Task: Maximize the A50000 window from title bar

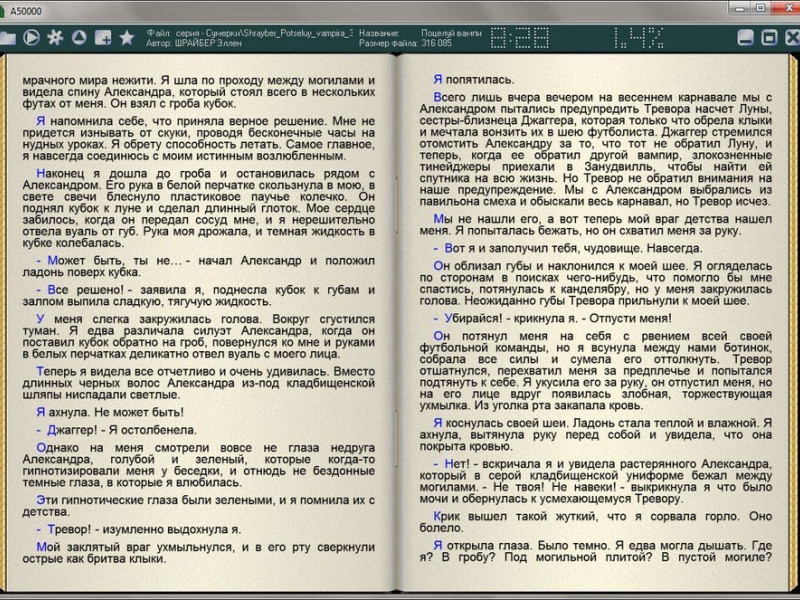Action: [x=761, y=7]
